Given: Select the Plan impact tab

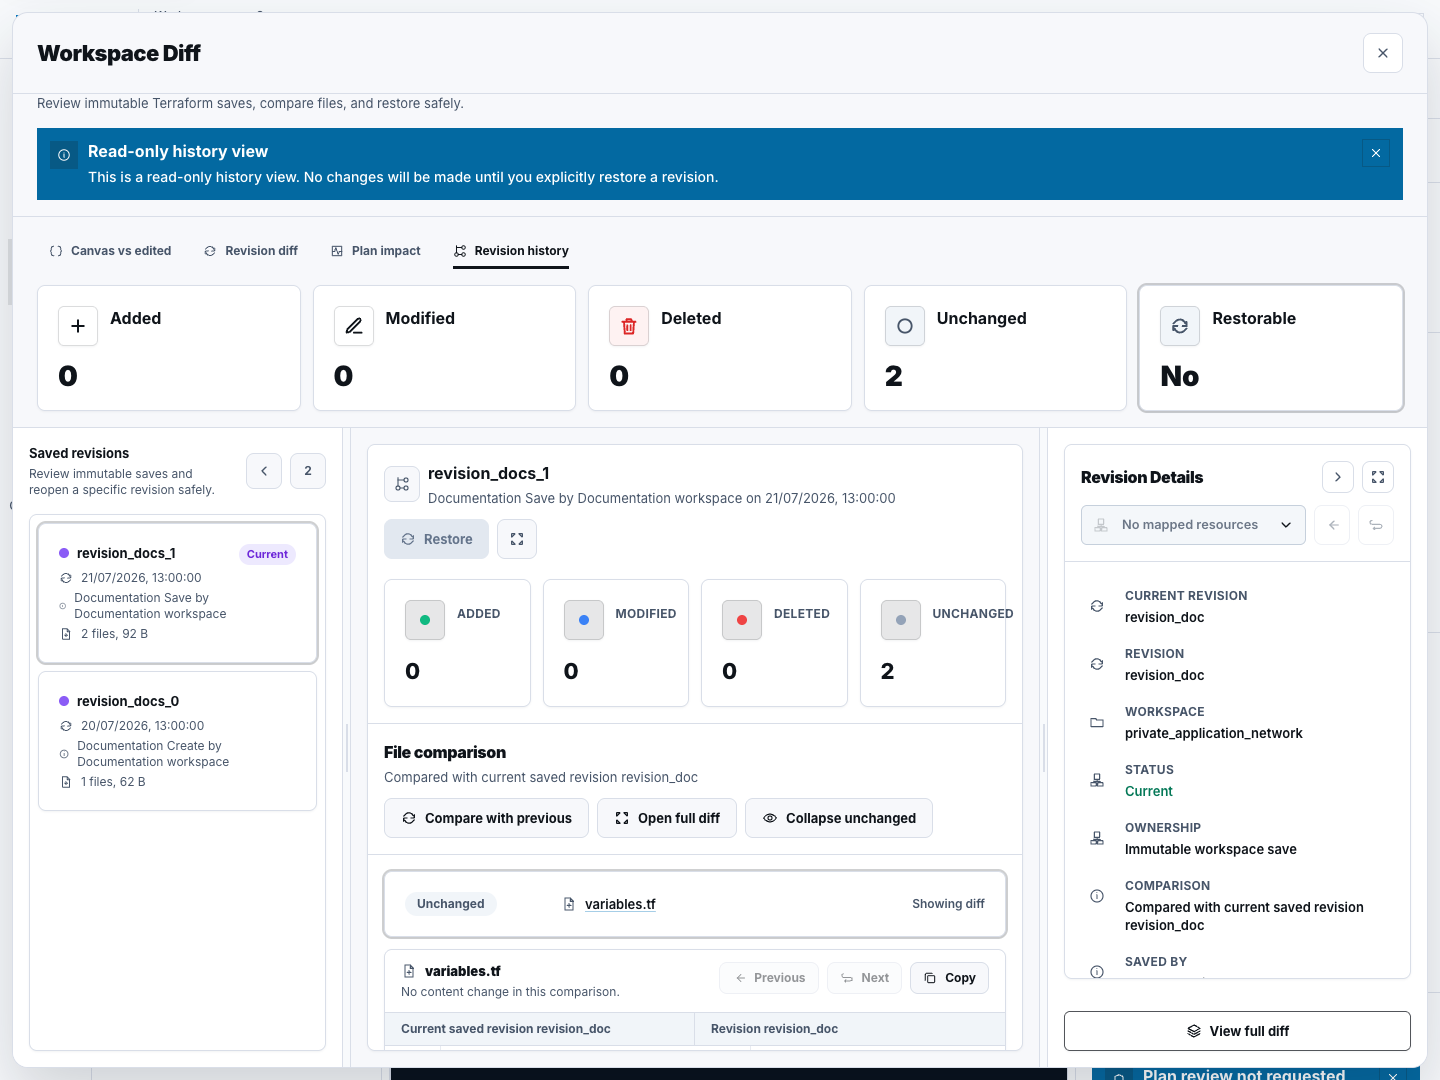Looking at the screenshot, I should pos(376,251).
